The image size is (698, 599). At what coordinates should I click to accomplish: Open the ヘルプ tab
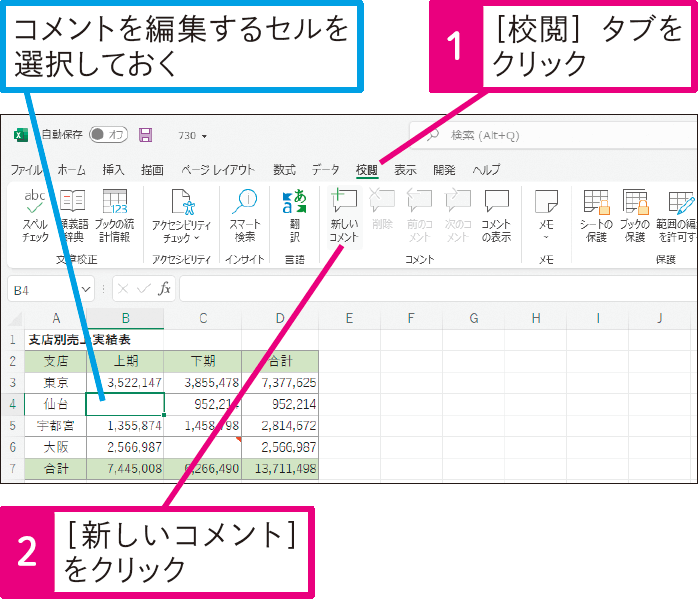(486, 170)
